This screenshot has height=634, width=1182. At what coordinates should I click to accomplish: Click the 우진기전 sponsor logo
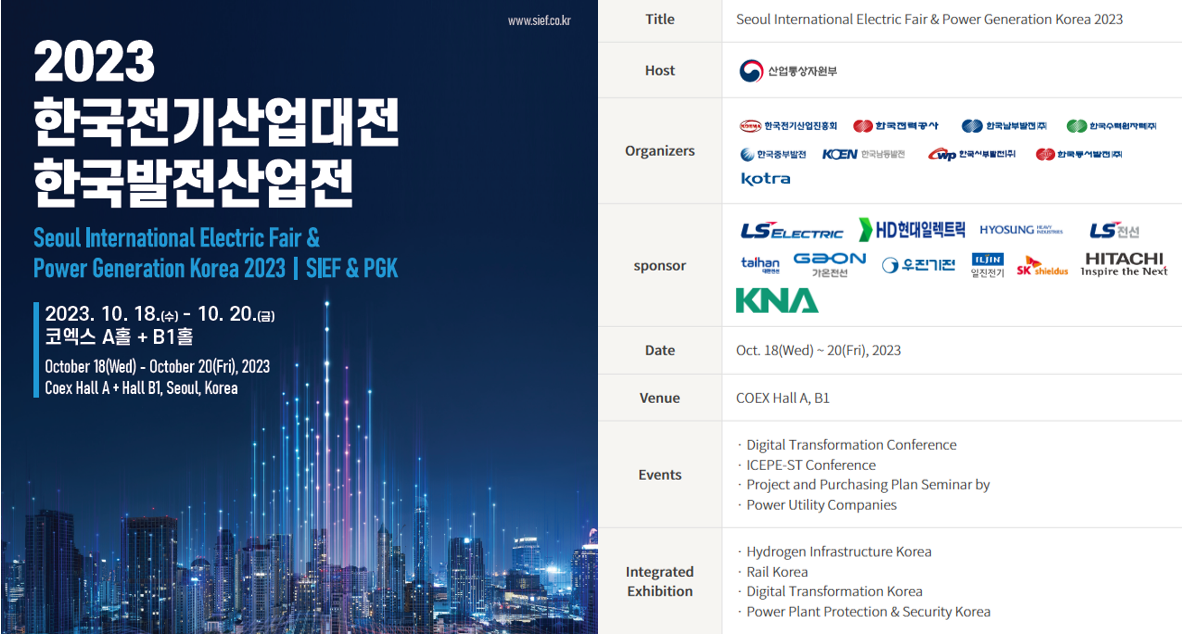coord(918,265)
